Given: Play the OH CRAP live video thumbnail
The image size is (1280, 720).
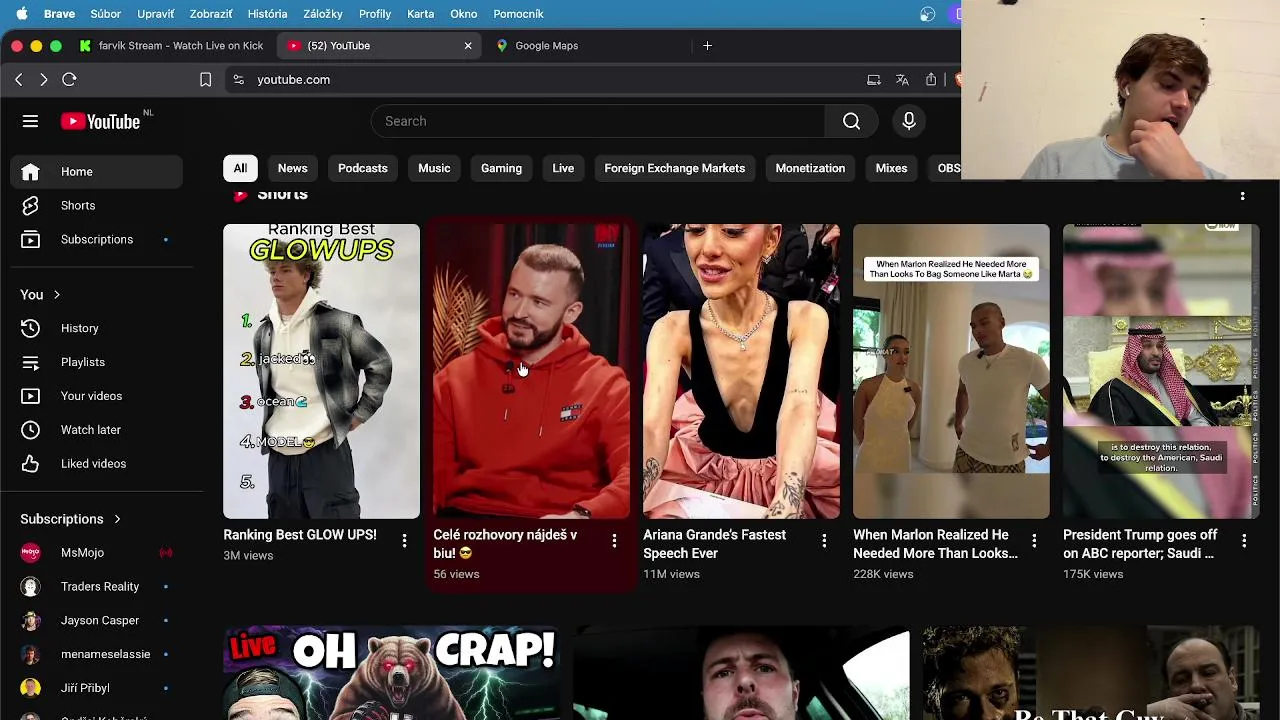Looking at the screenshot, I should click(391, 673).
